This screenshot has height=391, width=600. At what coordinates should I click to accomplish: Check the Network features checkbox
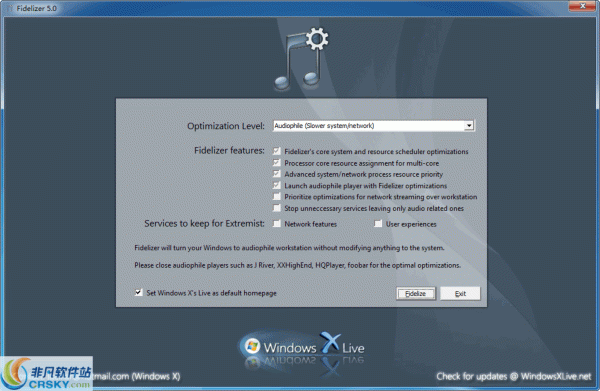point(277,224)
